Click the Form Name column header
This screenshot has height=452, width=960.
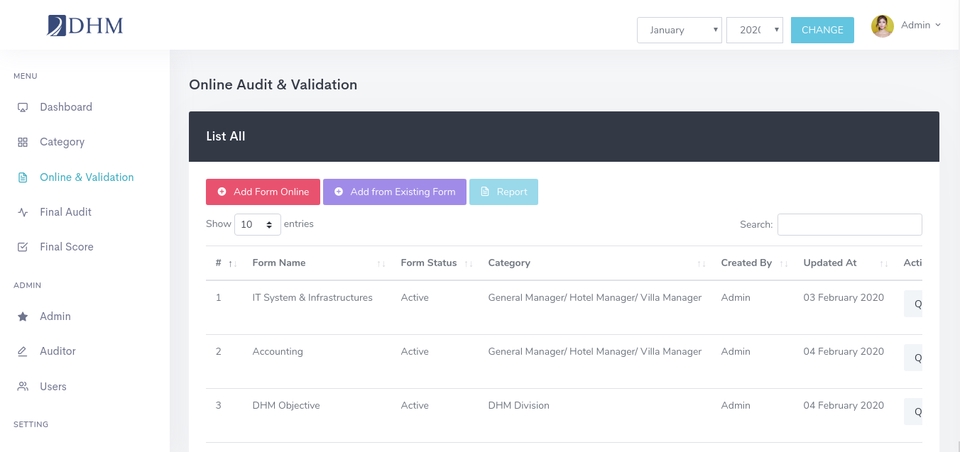(279, 263)
